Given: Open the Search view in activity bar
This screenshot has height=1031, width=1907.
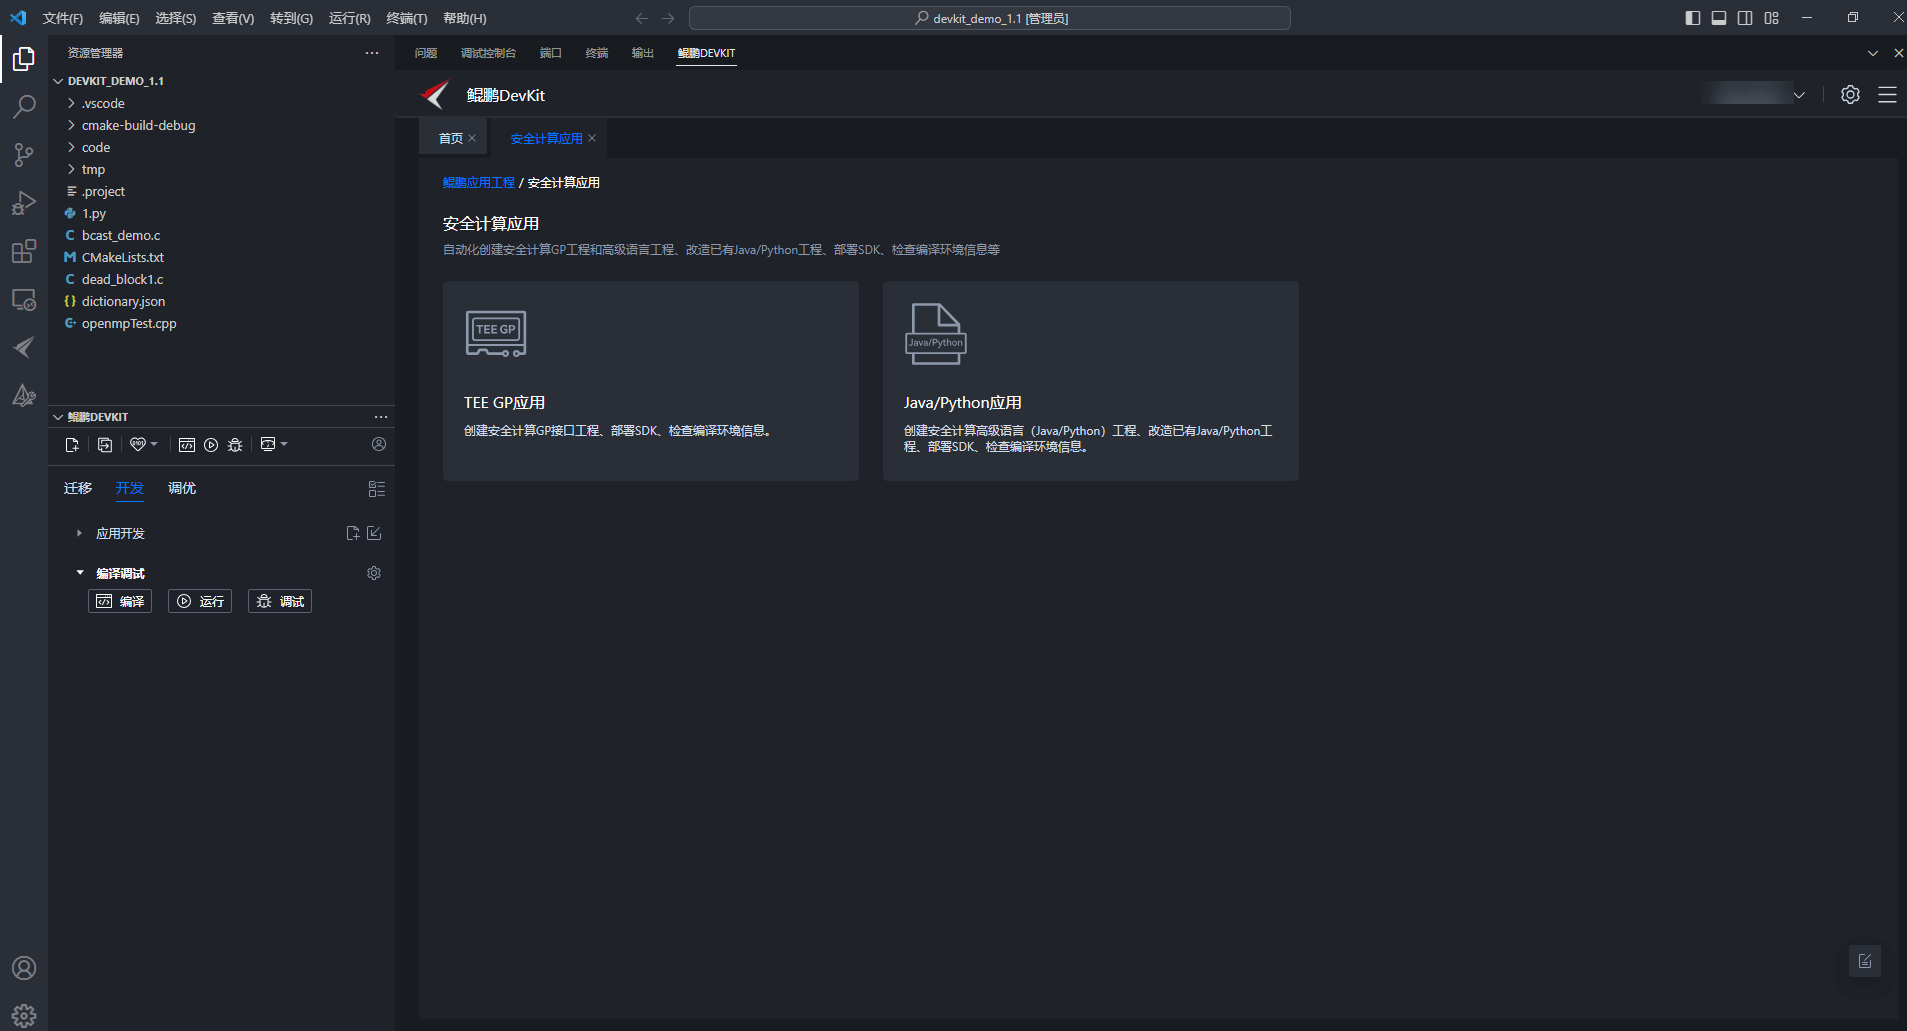Looking at the screenshot, I should [x=24, y=106].
